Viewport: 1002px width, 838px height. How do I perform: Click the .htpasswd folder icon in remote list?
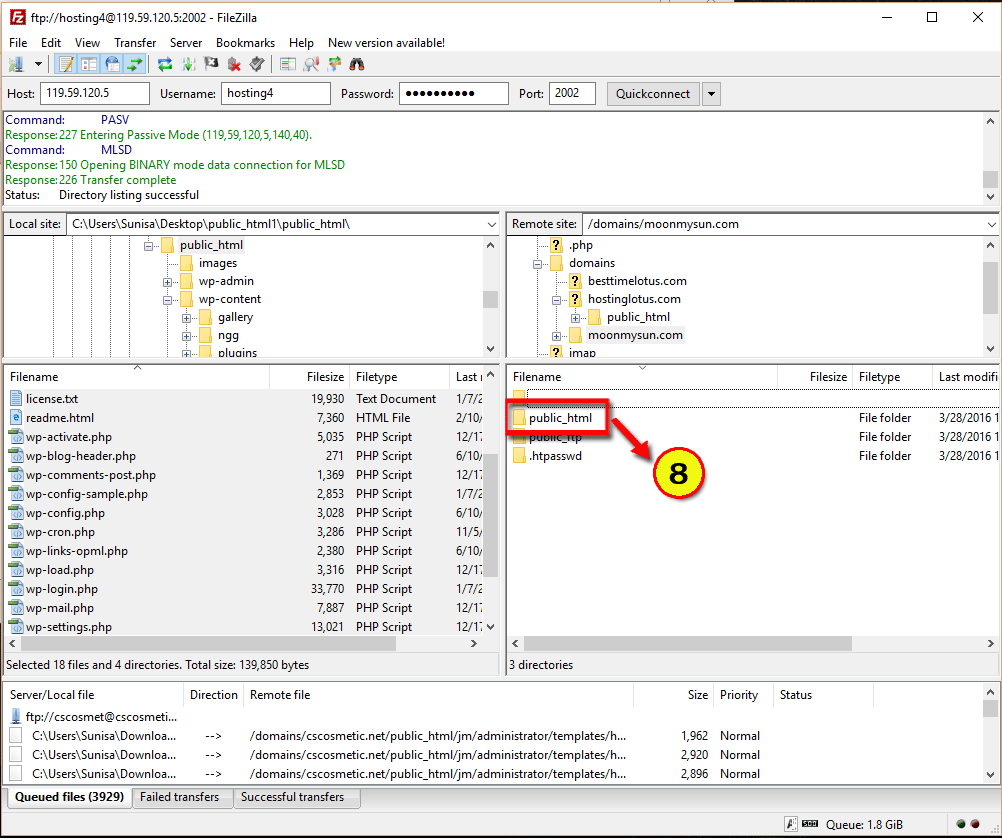click(519, 456)
